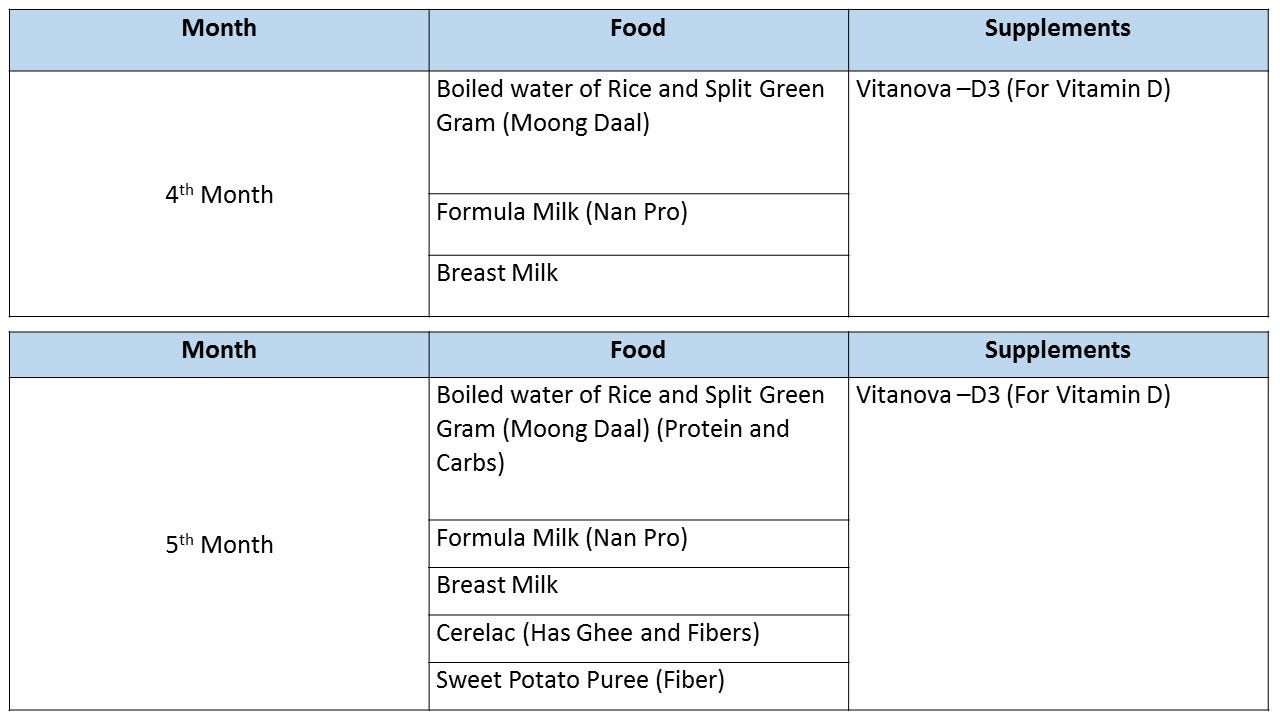
Task: Select Sweet Potato Puree (Fiber) cell
Action: point(638,686)
